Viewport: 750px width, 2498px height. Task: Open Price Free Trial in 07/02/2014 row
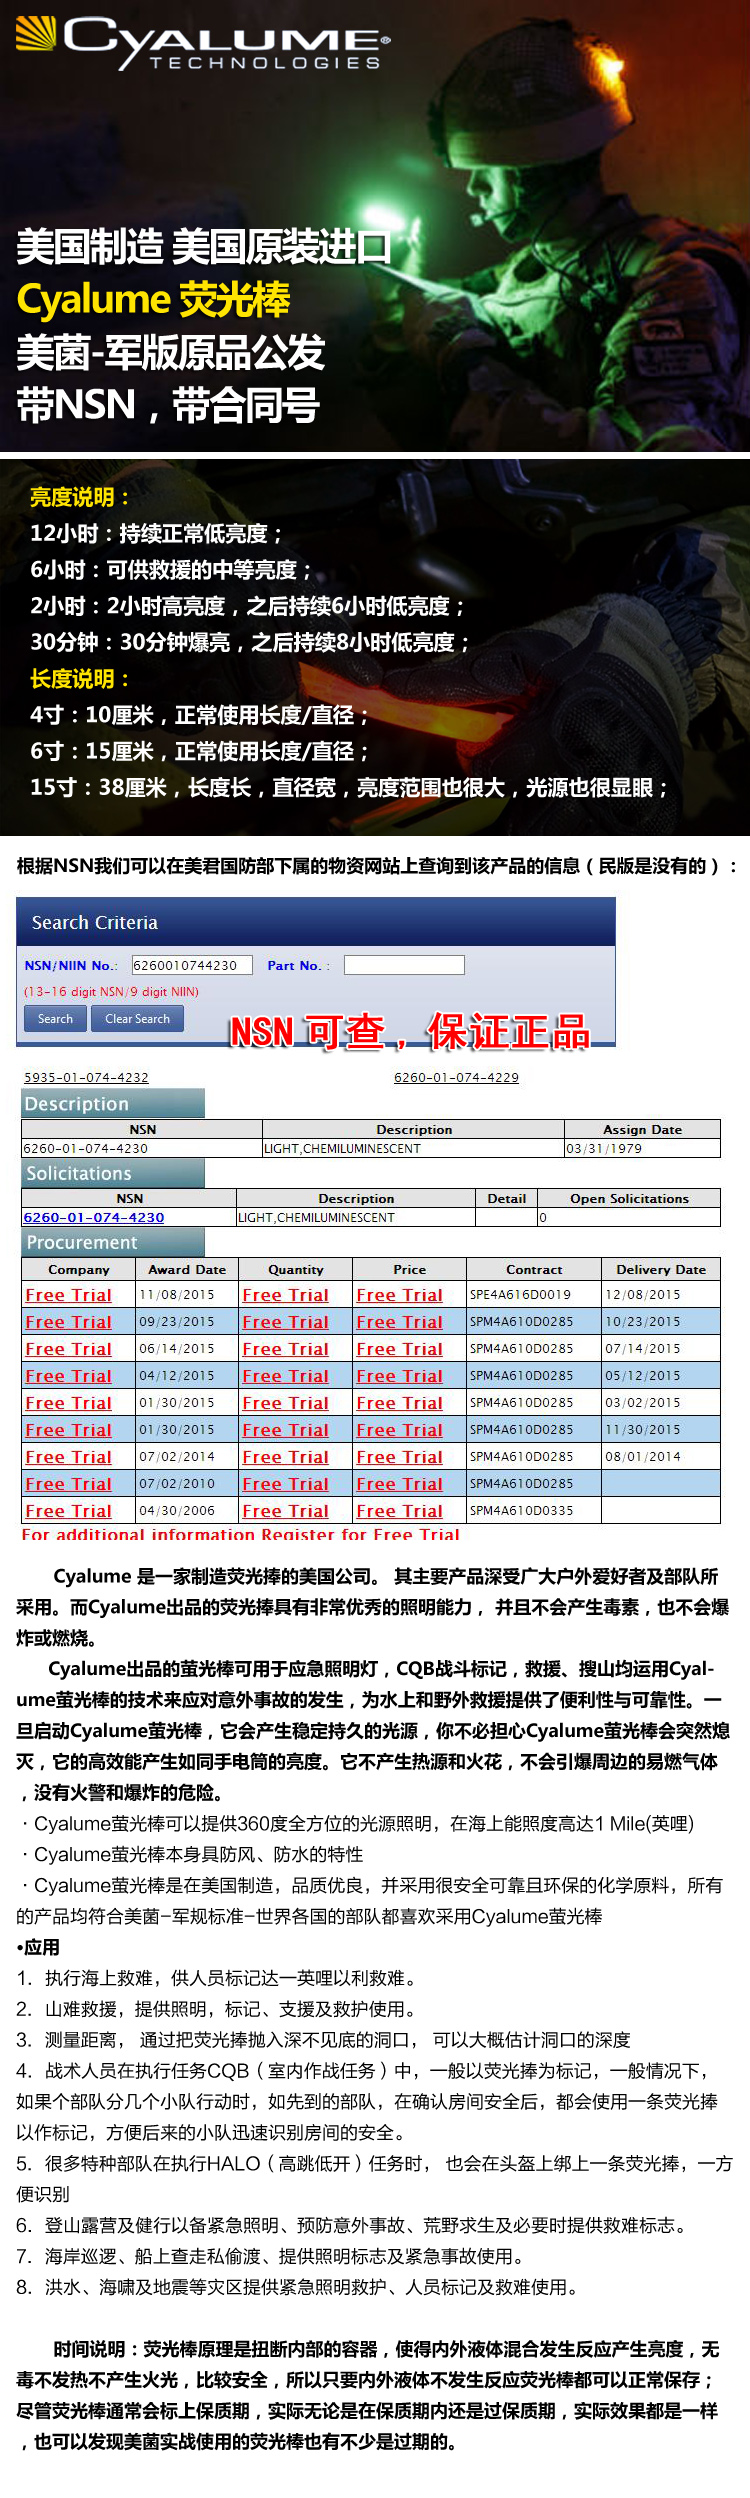tap(399, 1457)
